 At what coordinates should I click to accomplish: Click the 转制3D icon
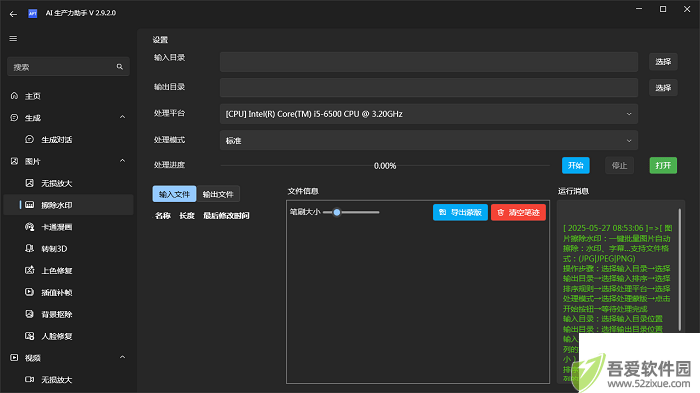pyautogui.click(x=29, y=248)
